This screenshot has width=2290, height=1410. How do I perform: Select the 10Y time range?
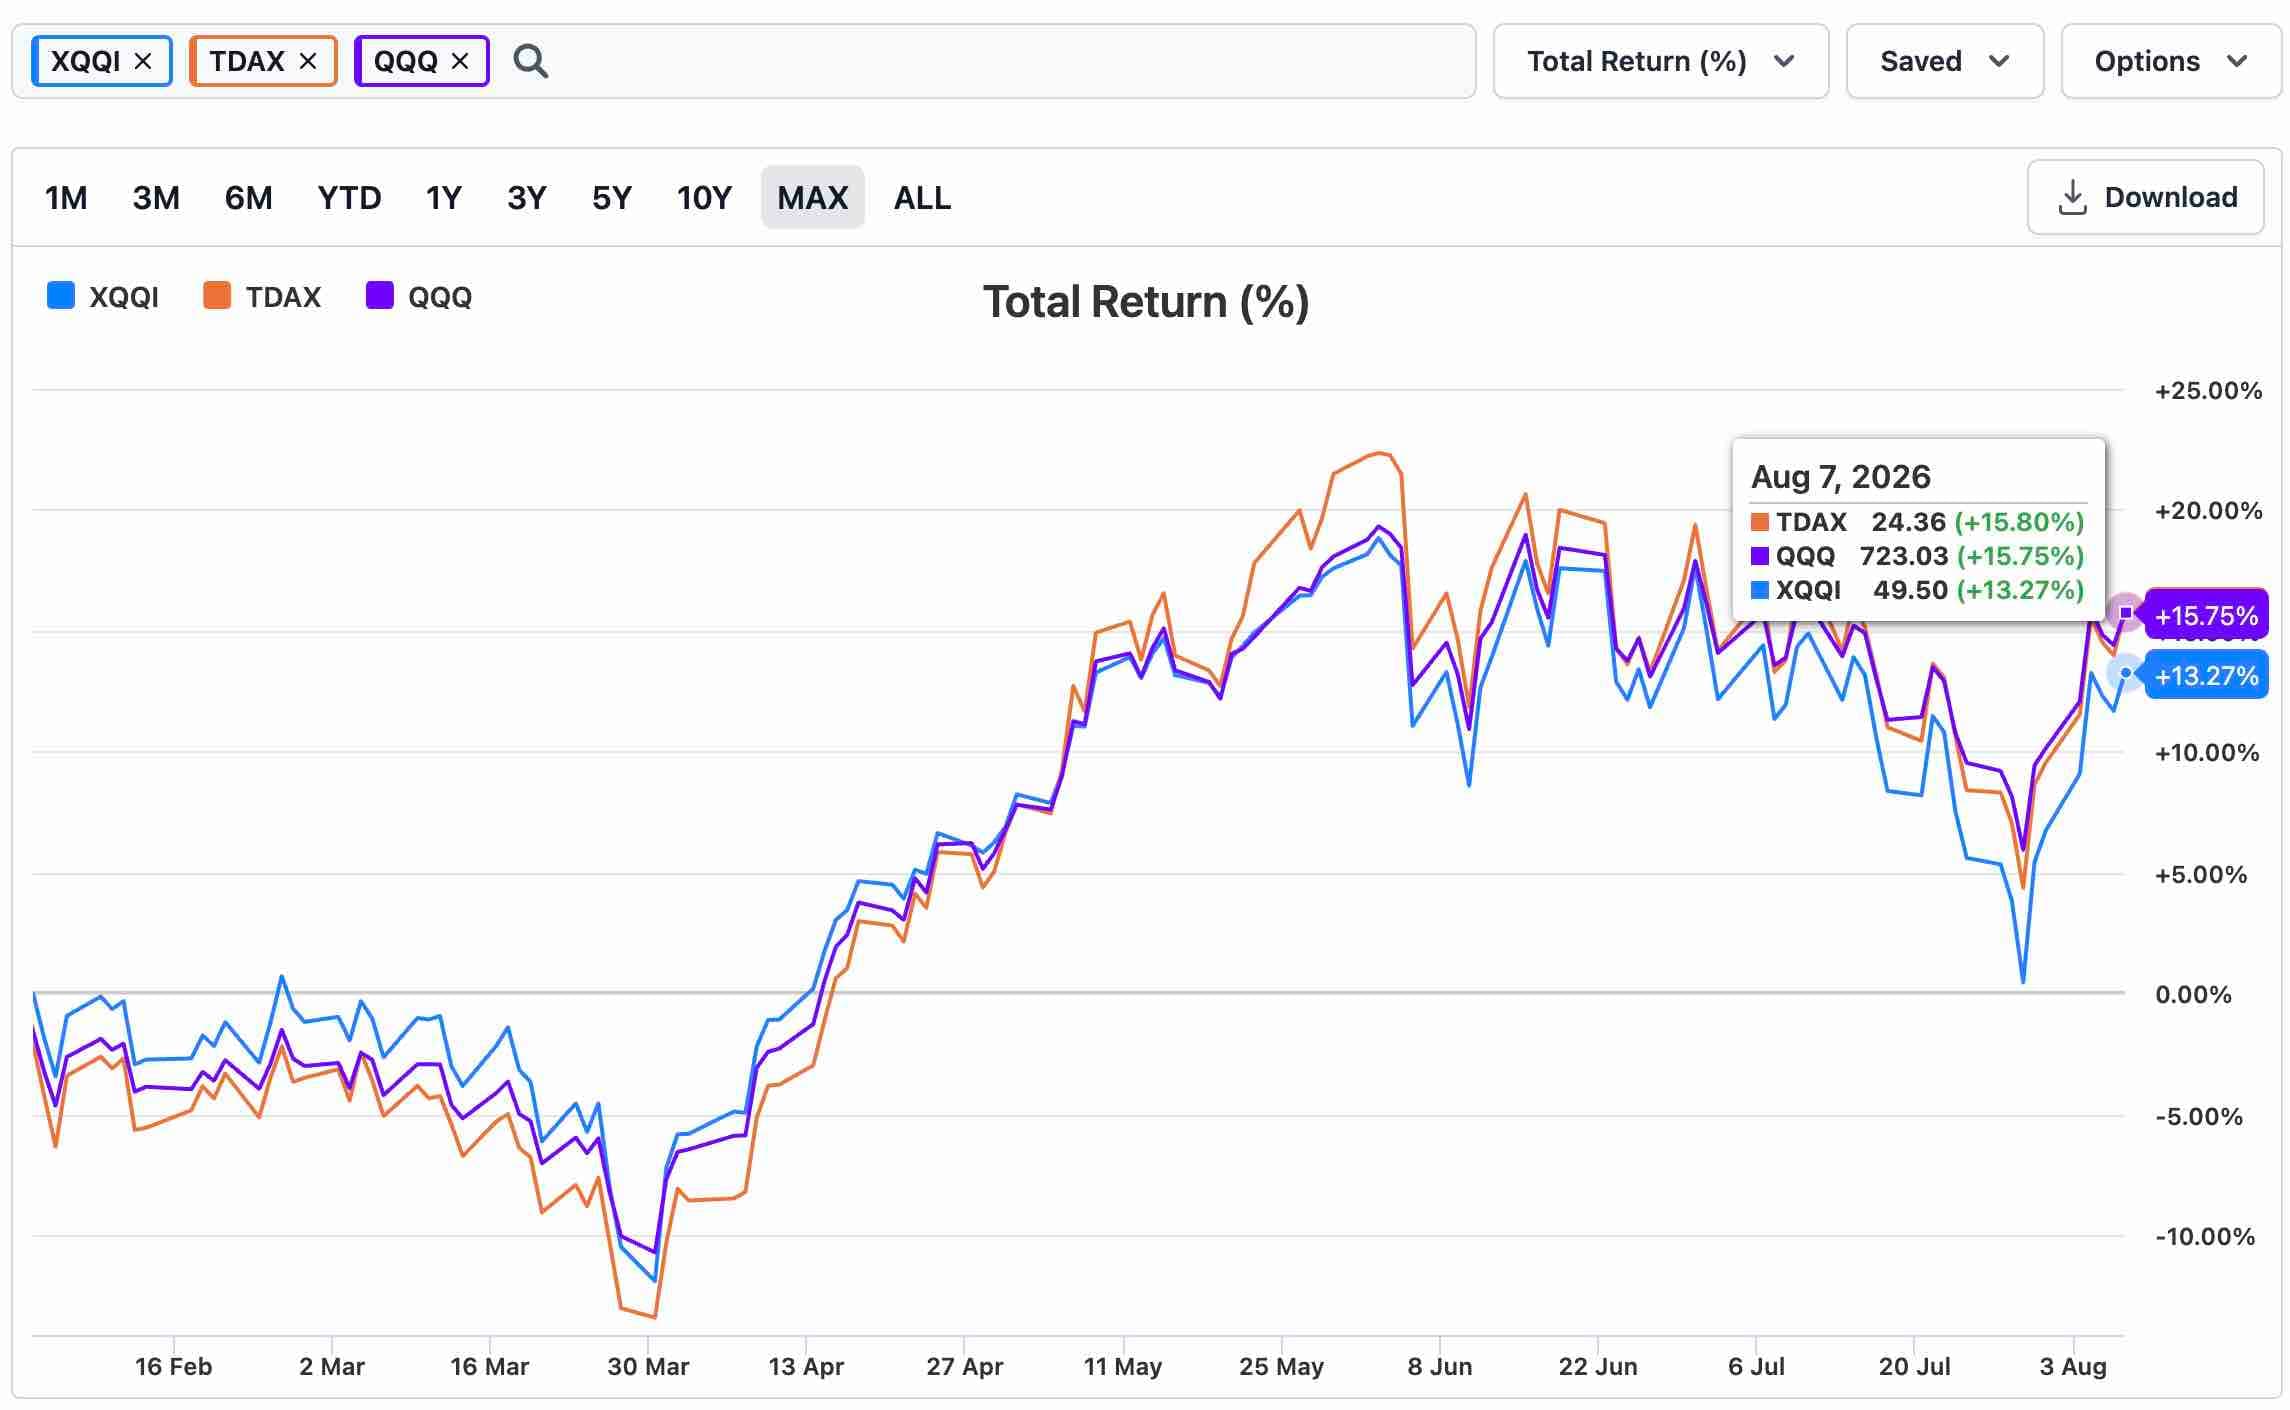click(x=704, y=197)
